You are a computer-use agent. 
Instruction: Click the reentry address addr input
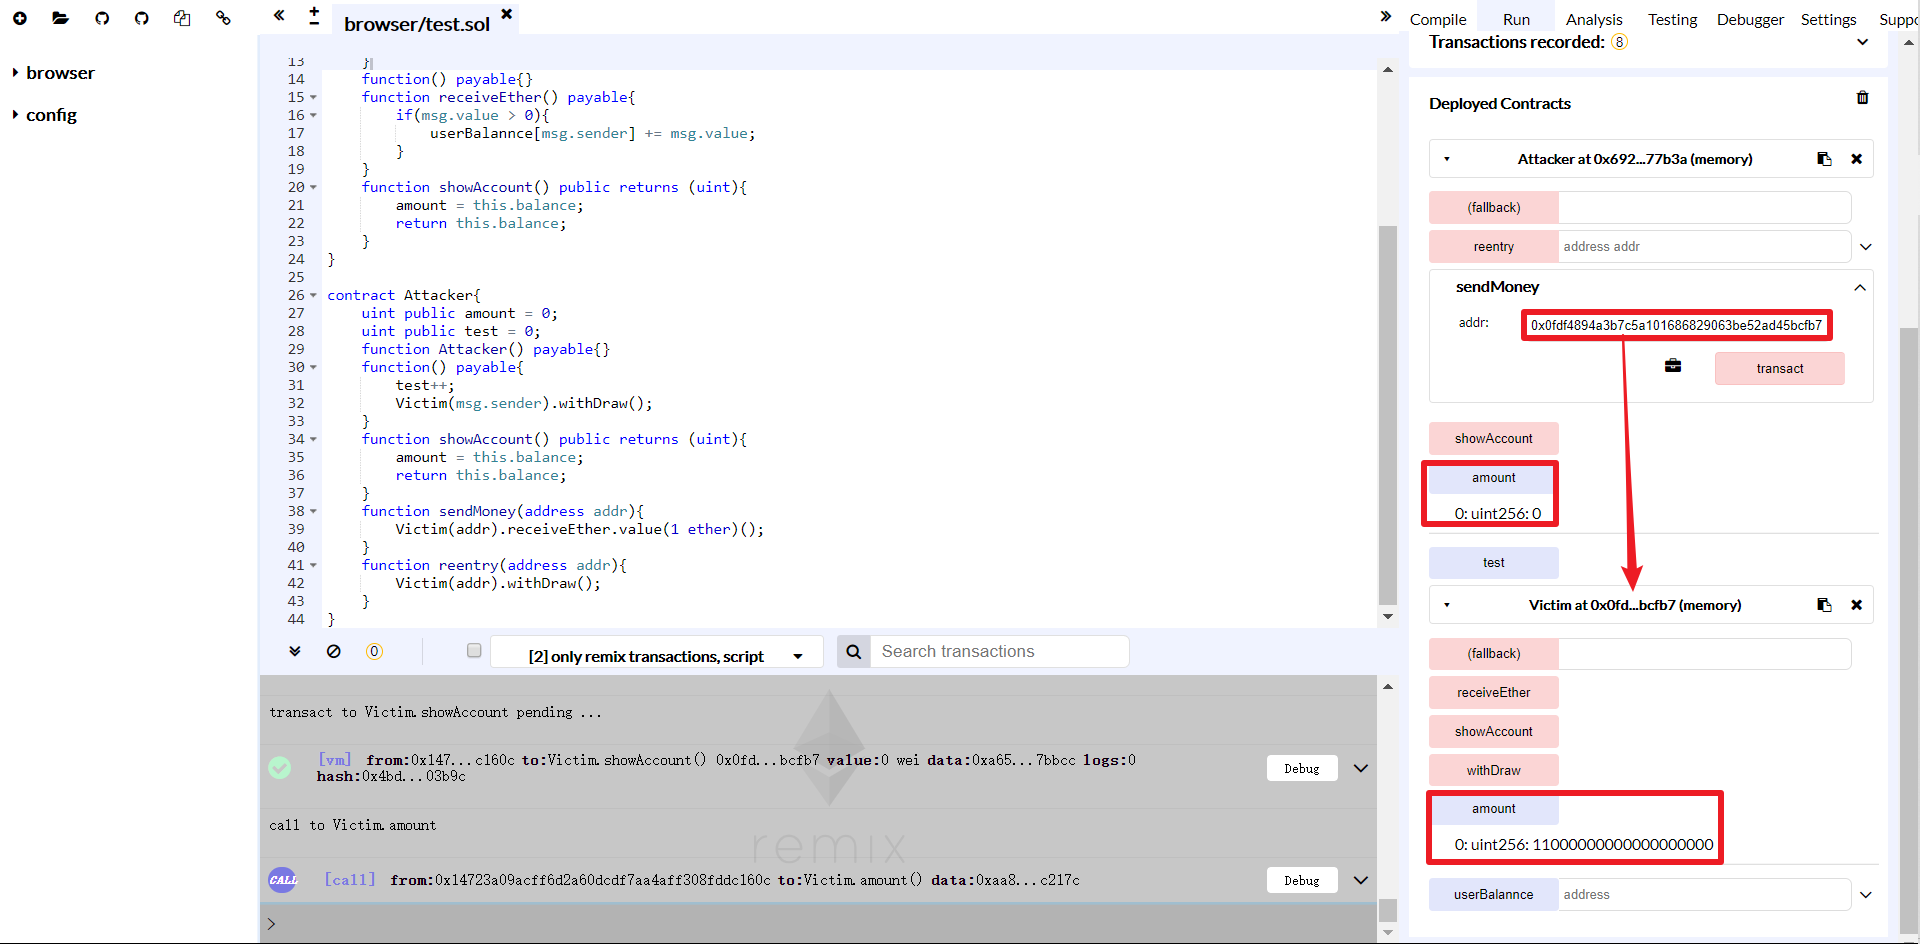(x=1705, y=247)
